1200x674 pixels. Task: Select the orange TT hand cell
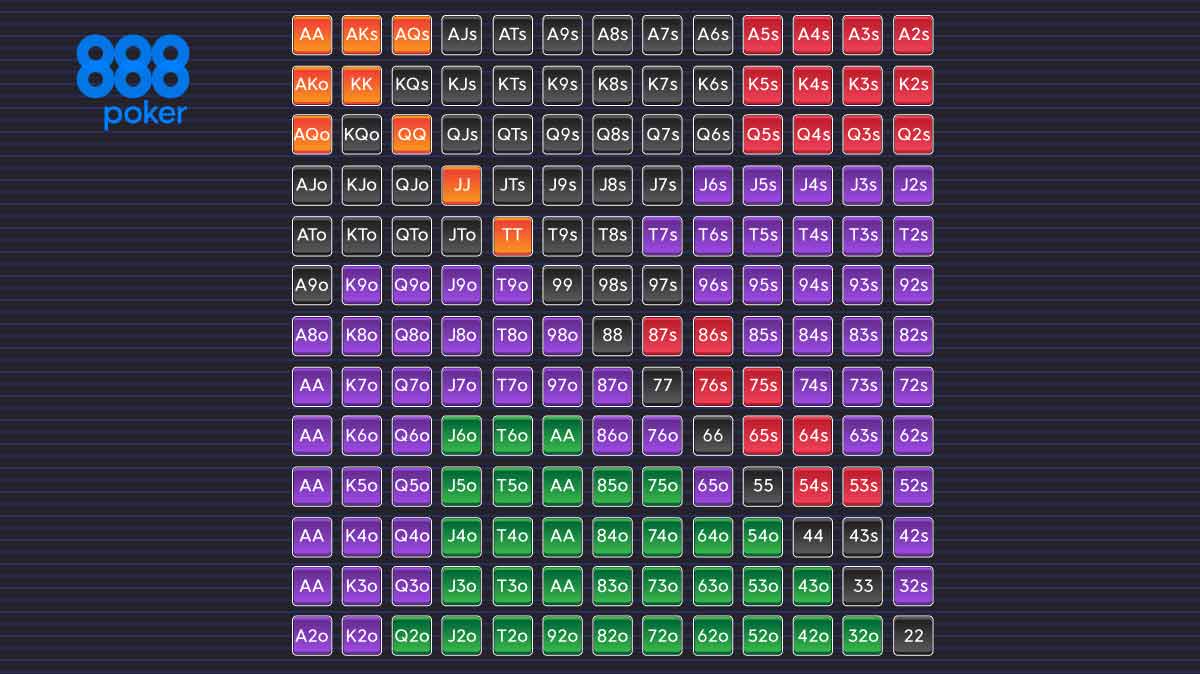[x=512, y=235]
